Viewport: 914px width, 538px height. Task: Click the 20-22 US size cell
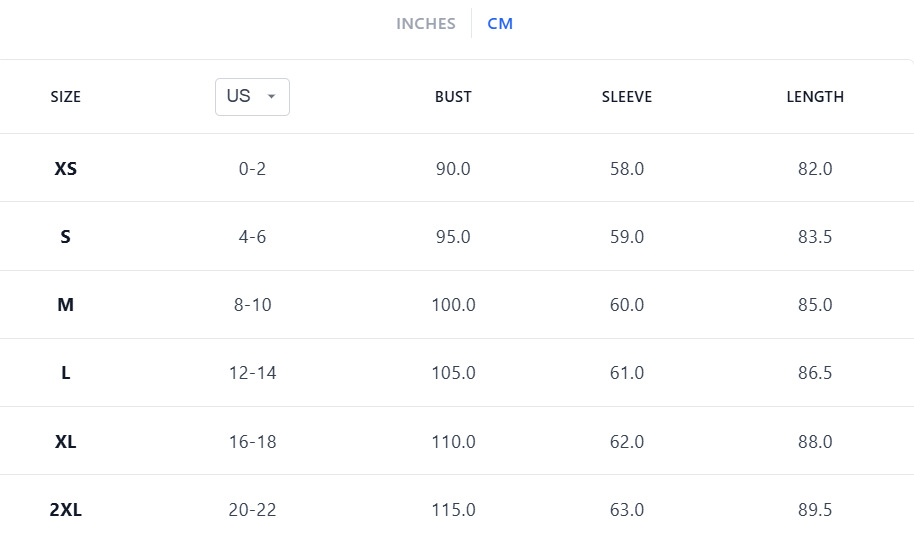252,510
